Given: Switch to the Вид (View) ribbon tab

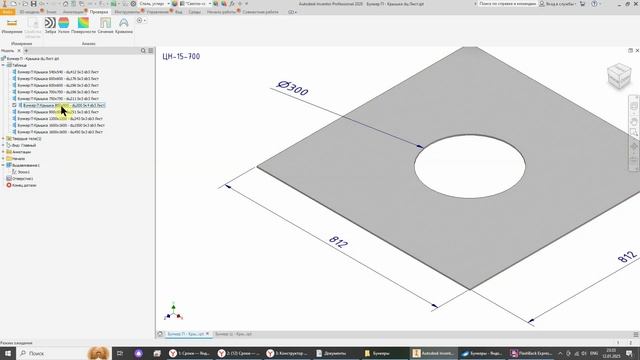Looking at the screenshot, I should point(179,12).
